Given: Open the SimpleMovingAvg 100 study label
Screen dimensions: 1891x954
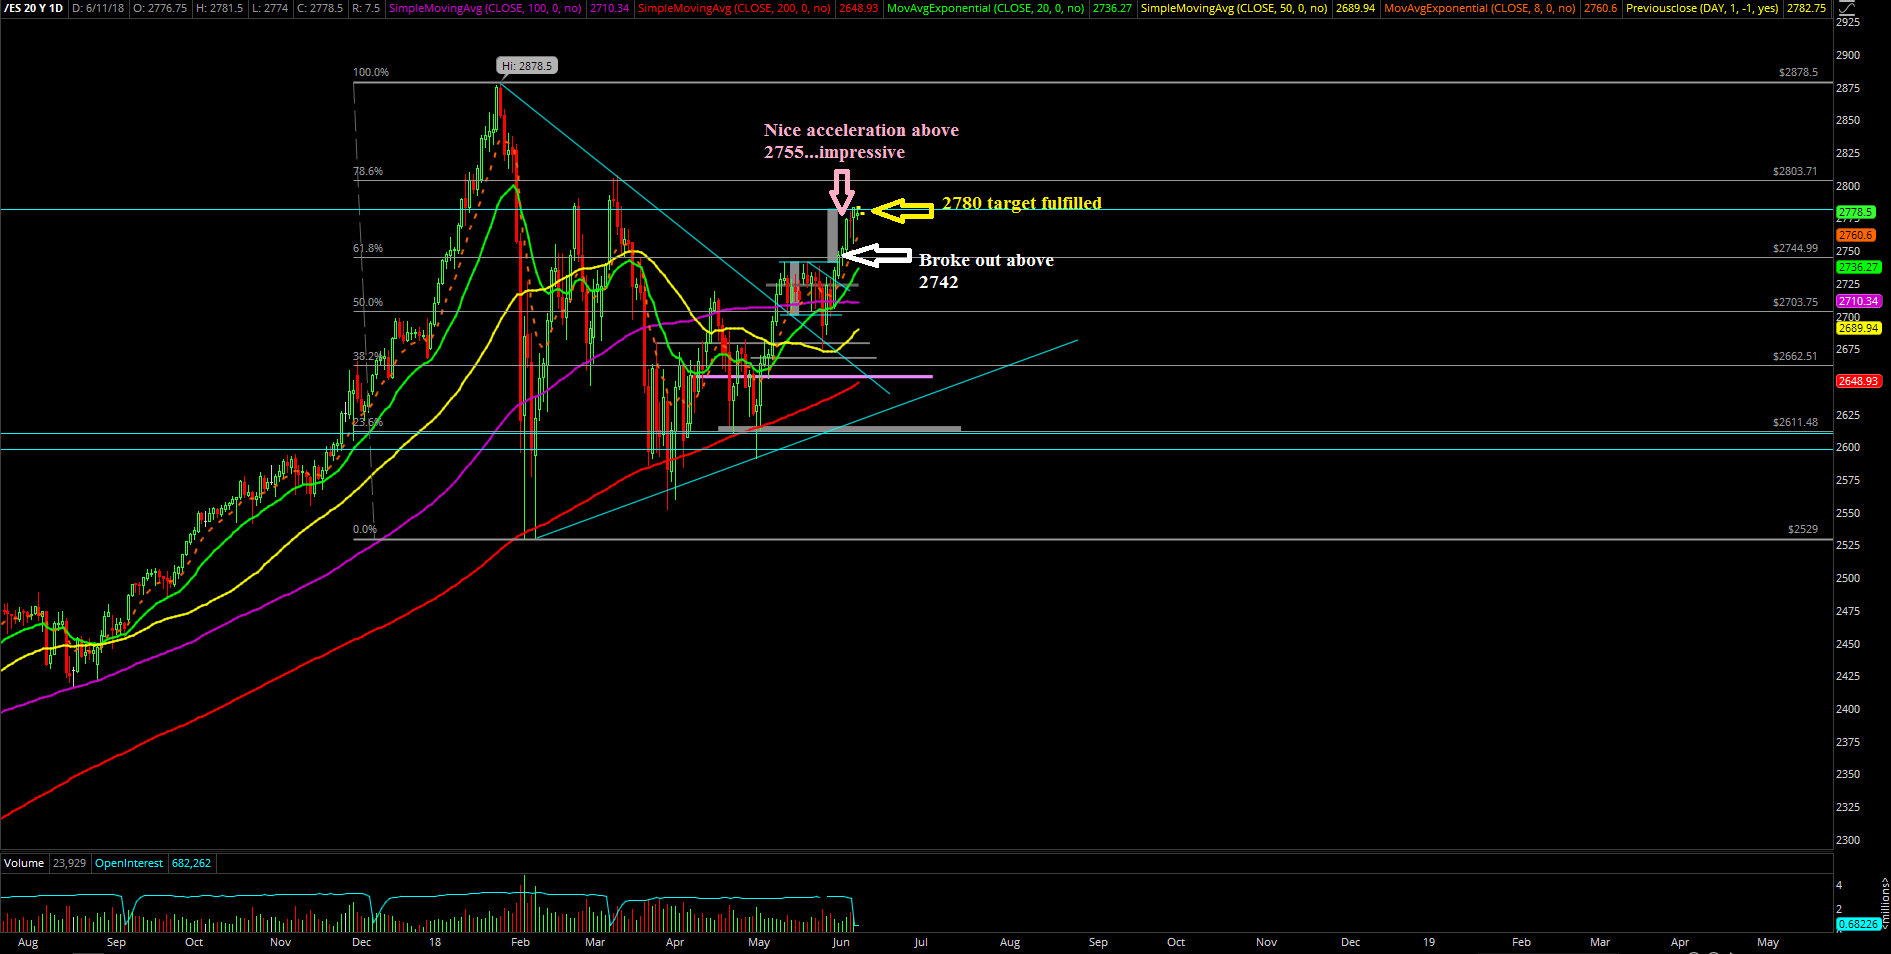Looking at the screenshot, I should [485, 8].
